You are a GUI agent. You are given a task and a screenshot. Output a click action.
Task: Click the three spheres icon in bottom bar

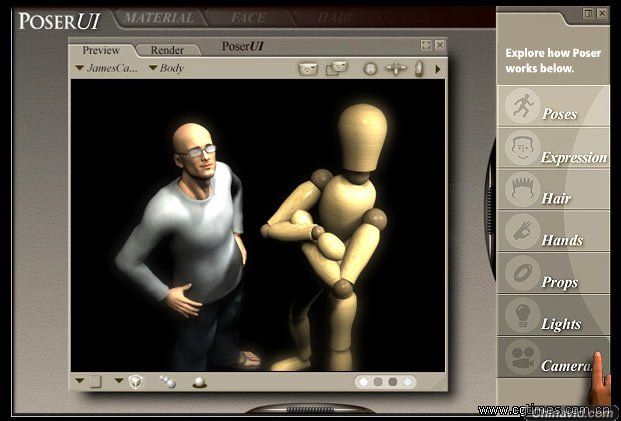[x=168, y=382]
